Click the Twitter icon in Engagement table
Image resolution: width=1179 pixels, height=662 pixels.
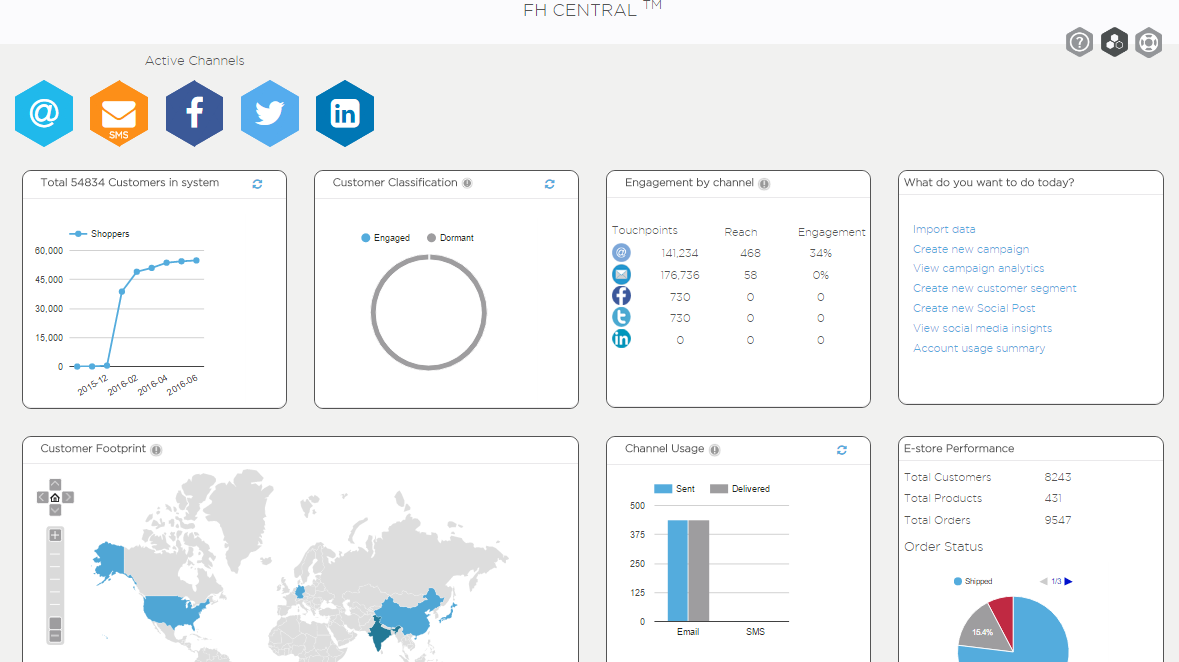[621, 317]
